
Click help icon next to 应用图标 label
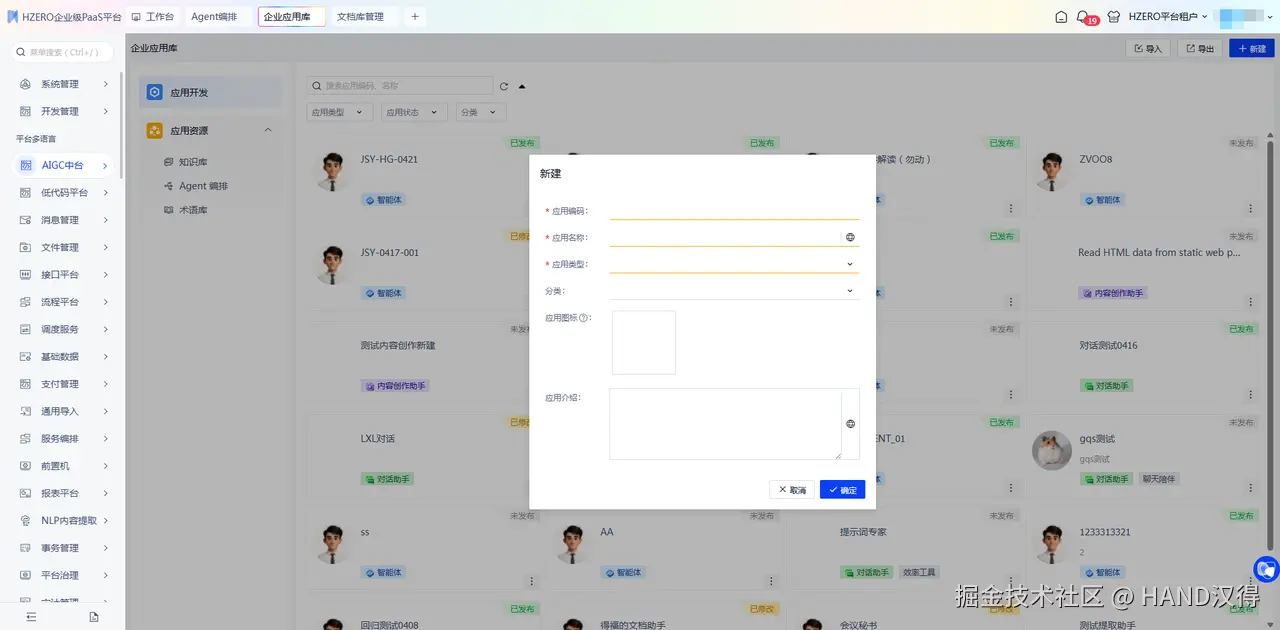pyautogui.click(x=583, y=318)
